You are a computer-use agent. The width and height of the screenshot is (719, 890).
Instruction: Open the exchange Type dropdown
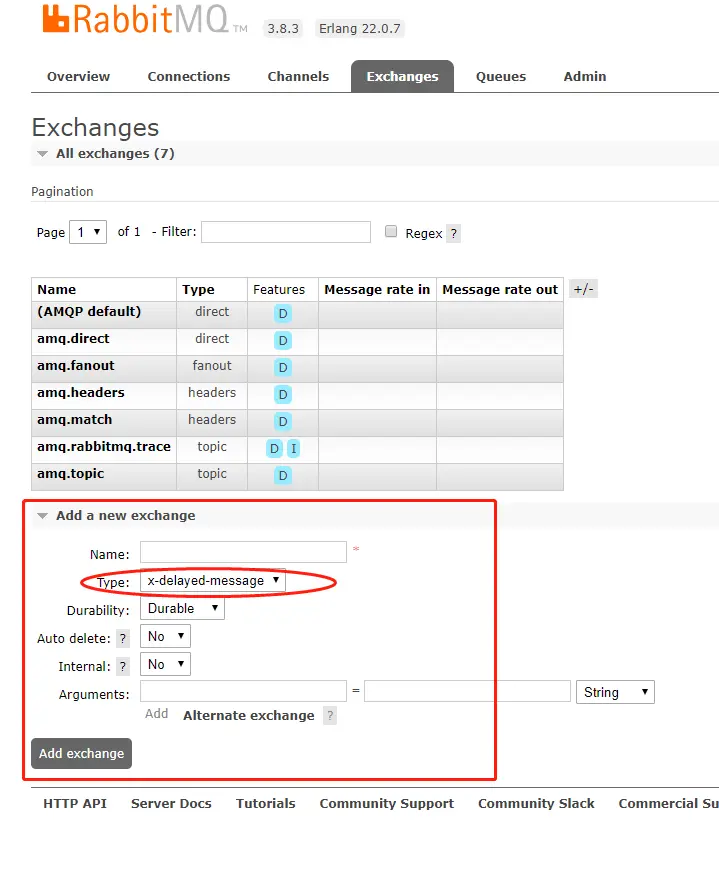(213, 580)
